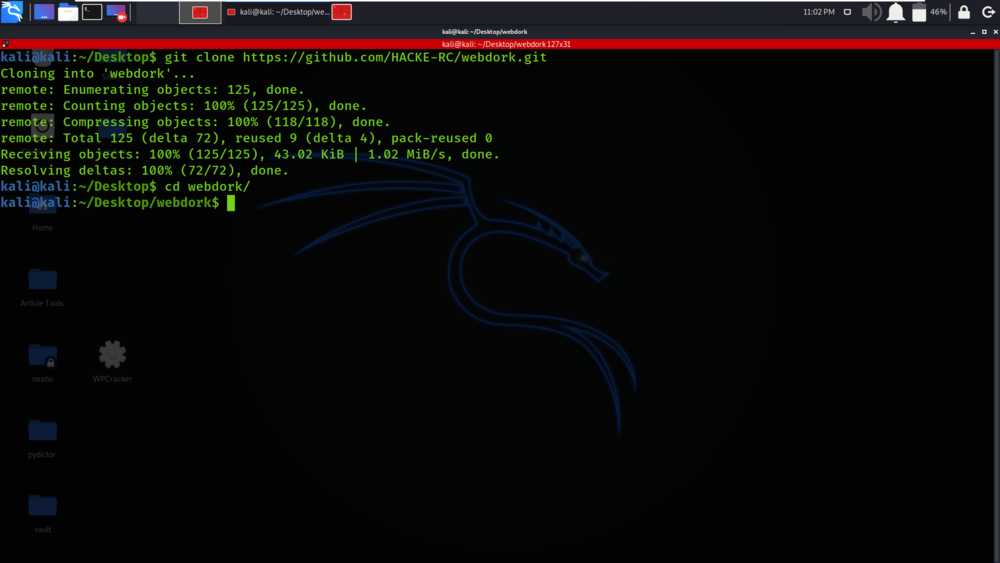Image resolution: width=1000 pixels, height=563 pixels.
Task: Open the notifications bell
Action: pos(895,12)
